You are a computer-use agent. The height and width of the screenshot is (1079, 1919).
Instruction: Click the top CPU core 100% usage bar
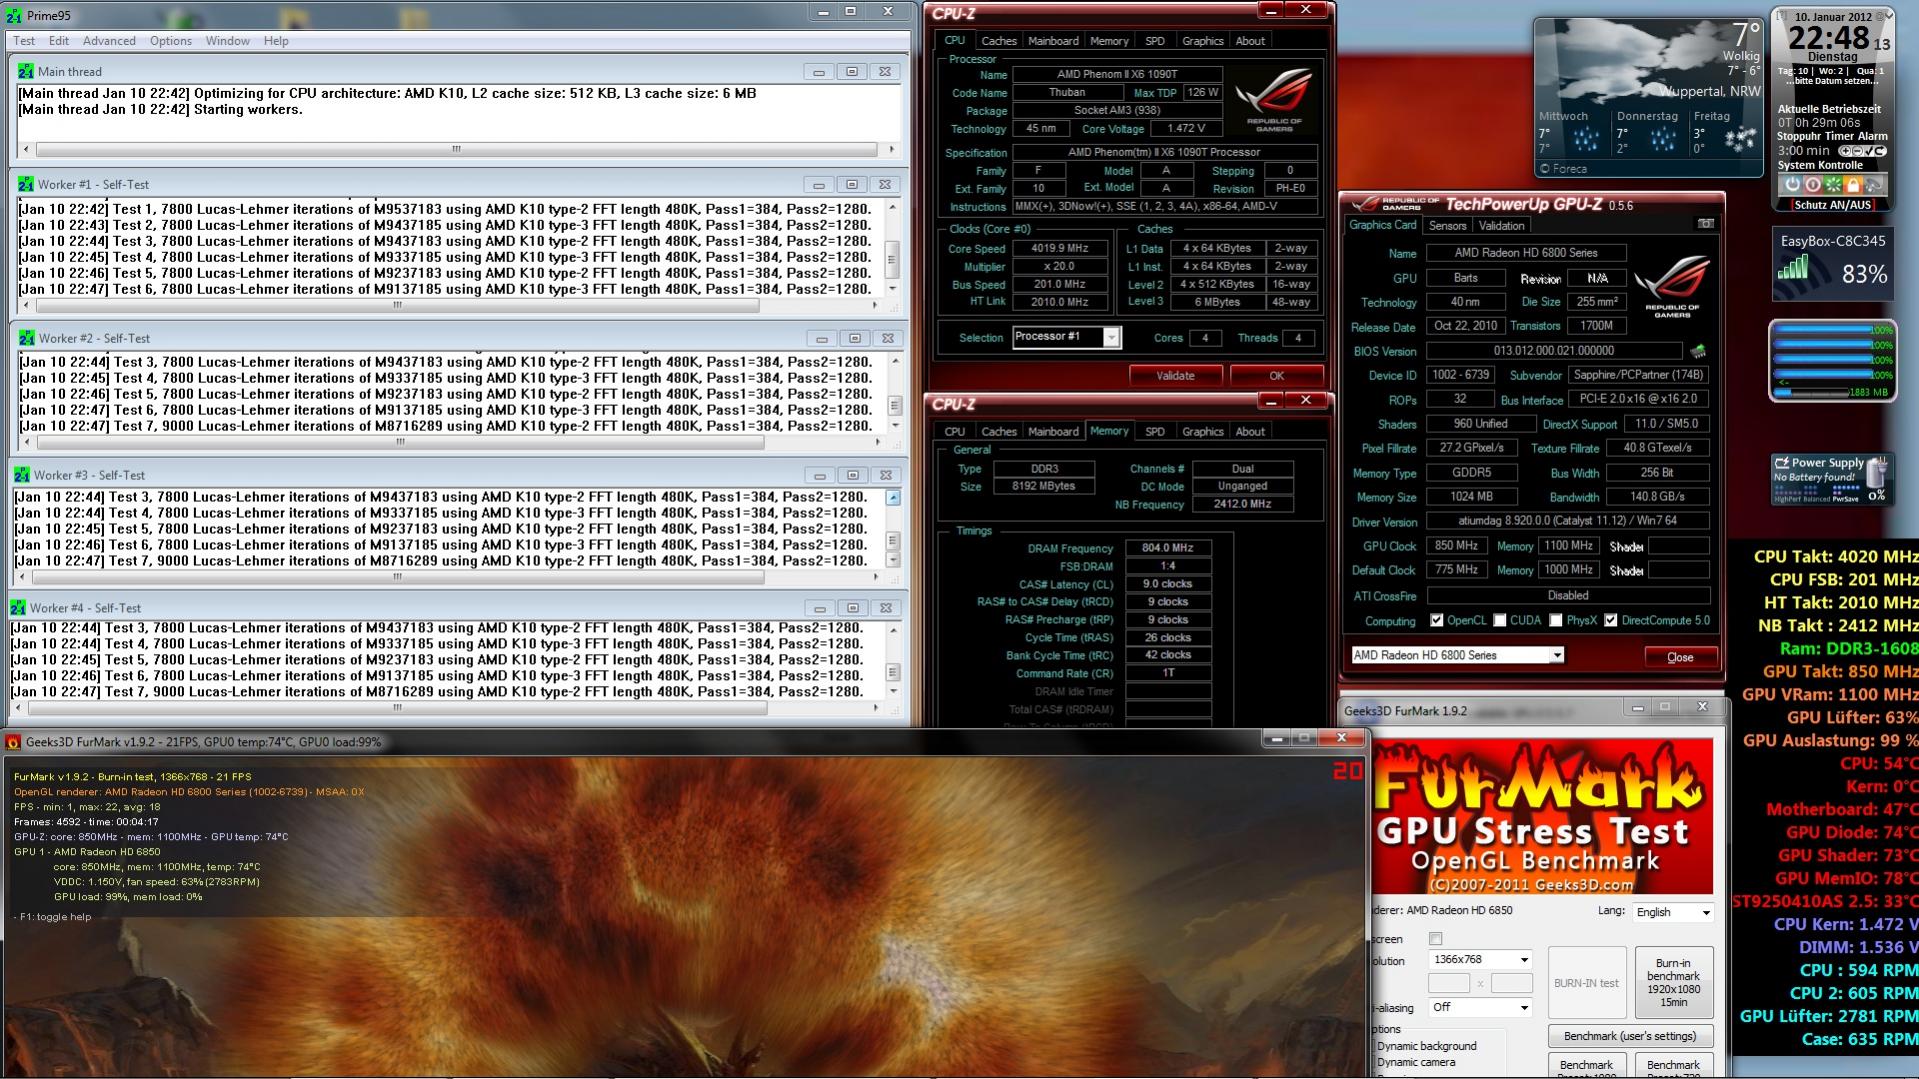coord(1821,330)
